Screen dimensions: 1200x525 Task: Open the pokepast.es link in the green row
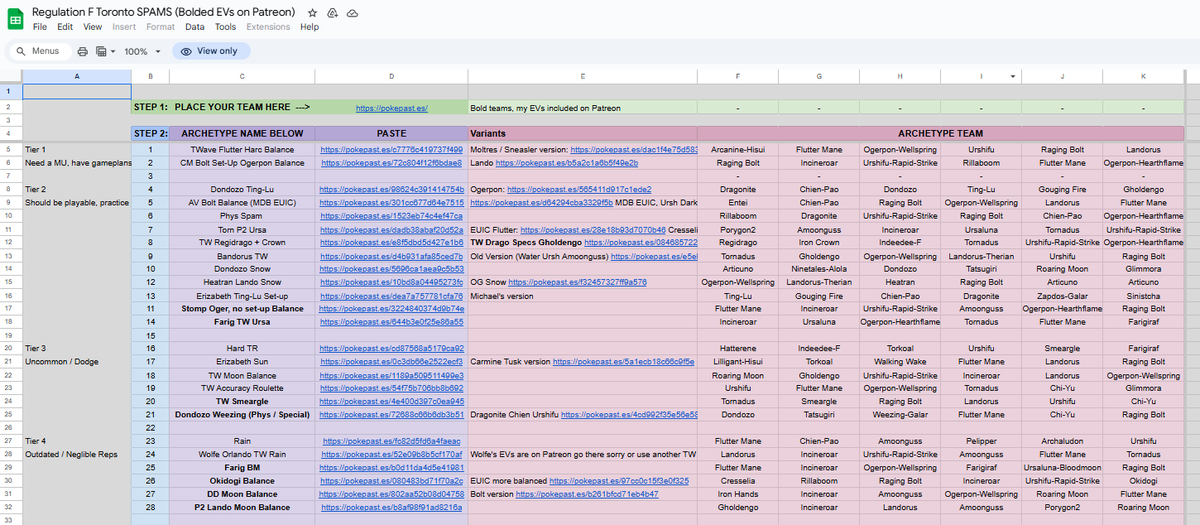click(x=392, y=108)
